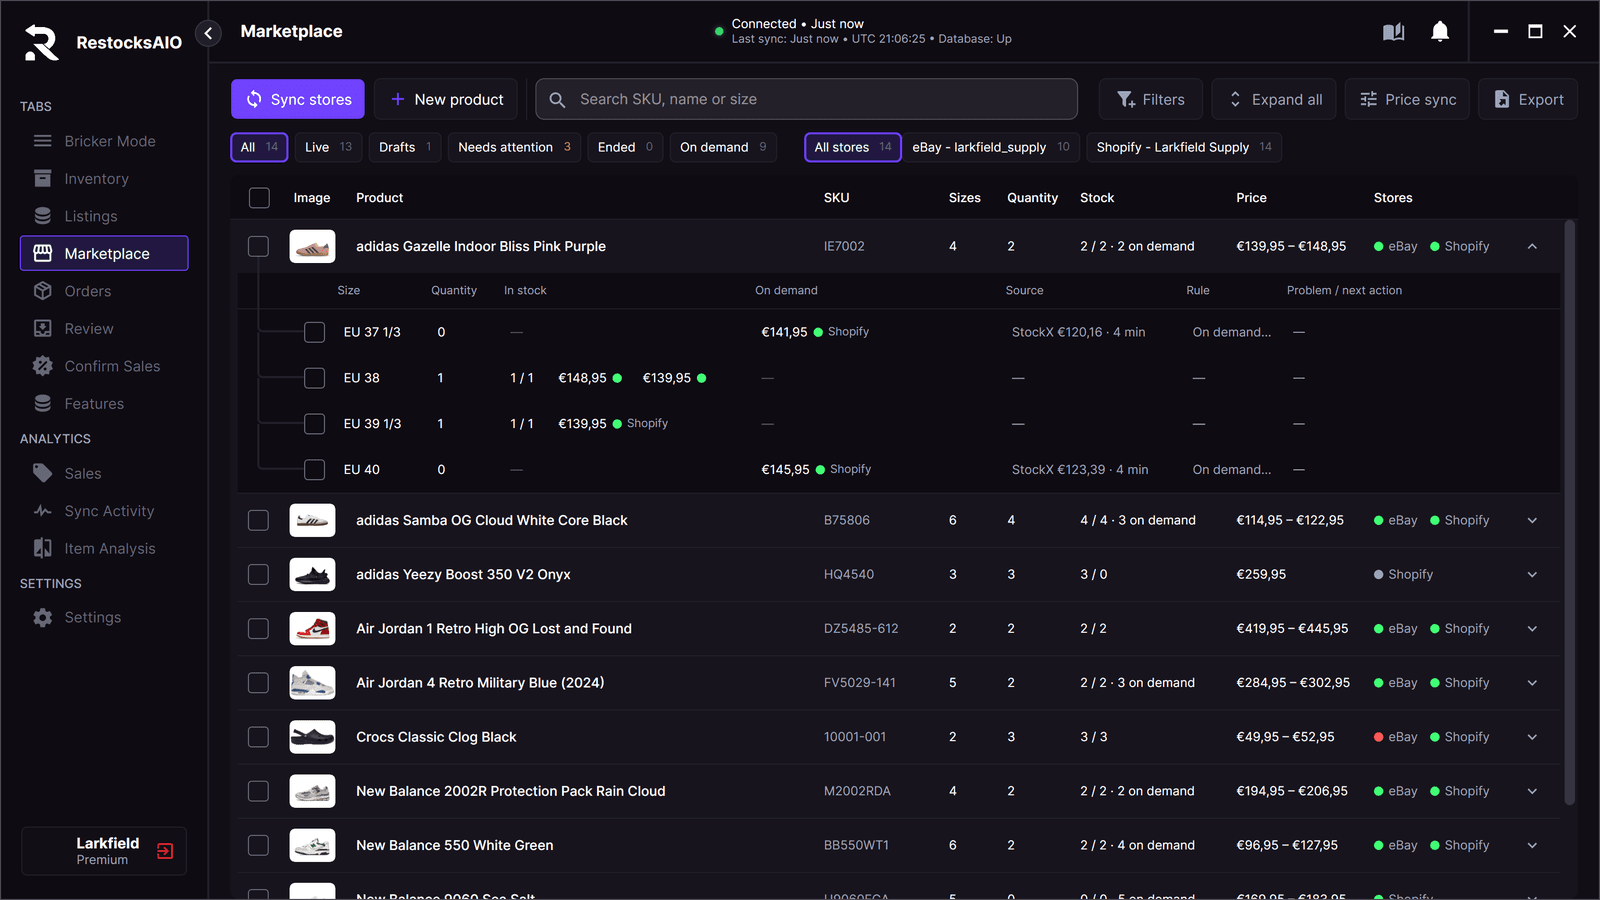Click the Sync stores button

298,99
